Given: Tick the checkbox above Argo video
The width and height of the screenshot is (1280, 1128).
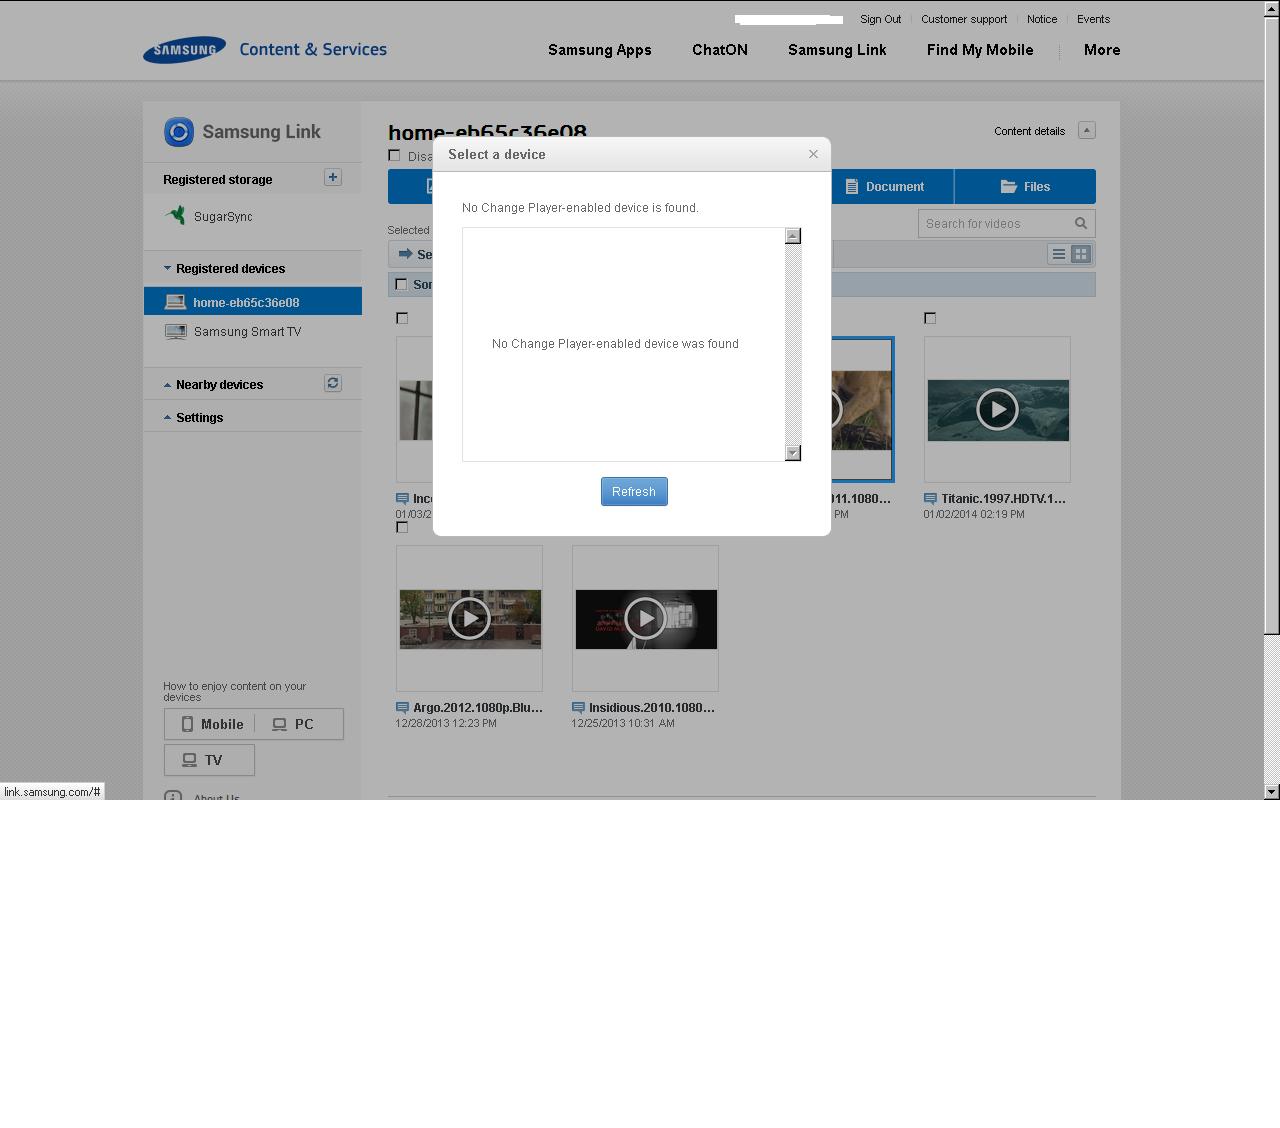Looking at the screenshot, I should 402,527.
